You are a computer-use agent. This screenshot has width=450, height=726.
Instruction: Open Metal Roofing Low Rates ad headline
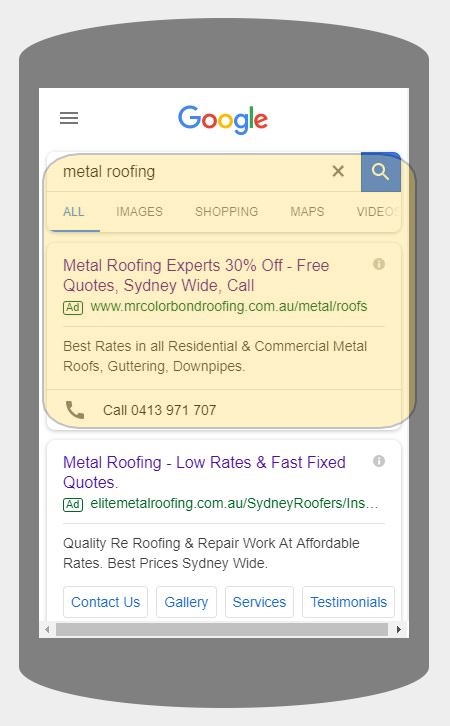204,472
